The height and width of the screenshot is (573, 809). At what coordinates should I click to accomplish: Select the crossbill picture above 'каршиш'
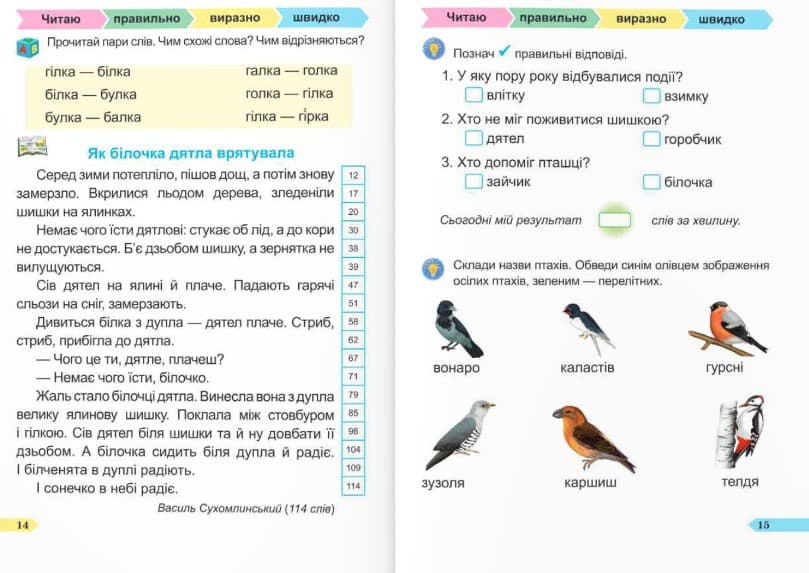click(594, 438)
